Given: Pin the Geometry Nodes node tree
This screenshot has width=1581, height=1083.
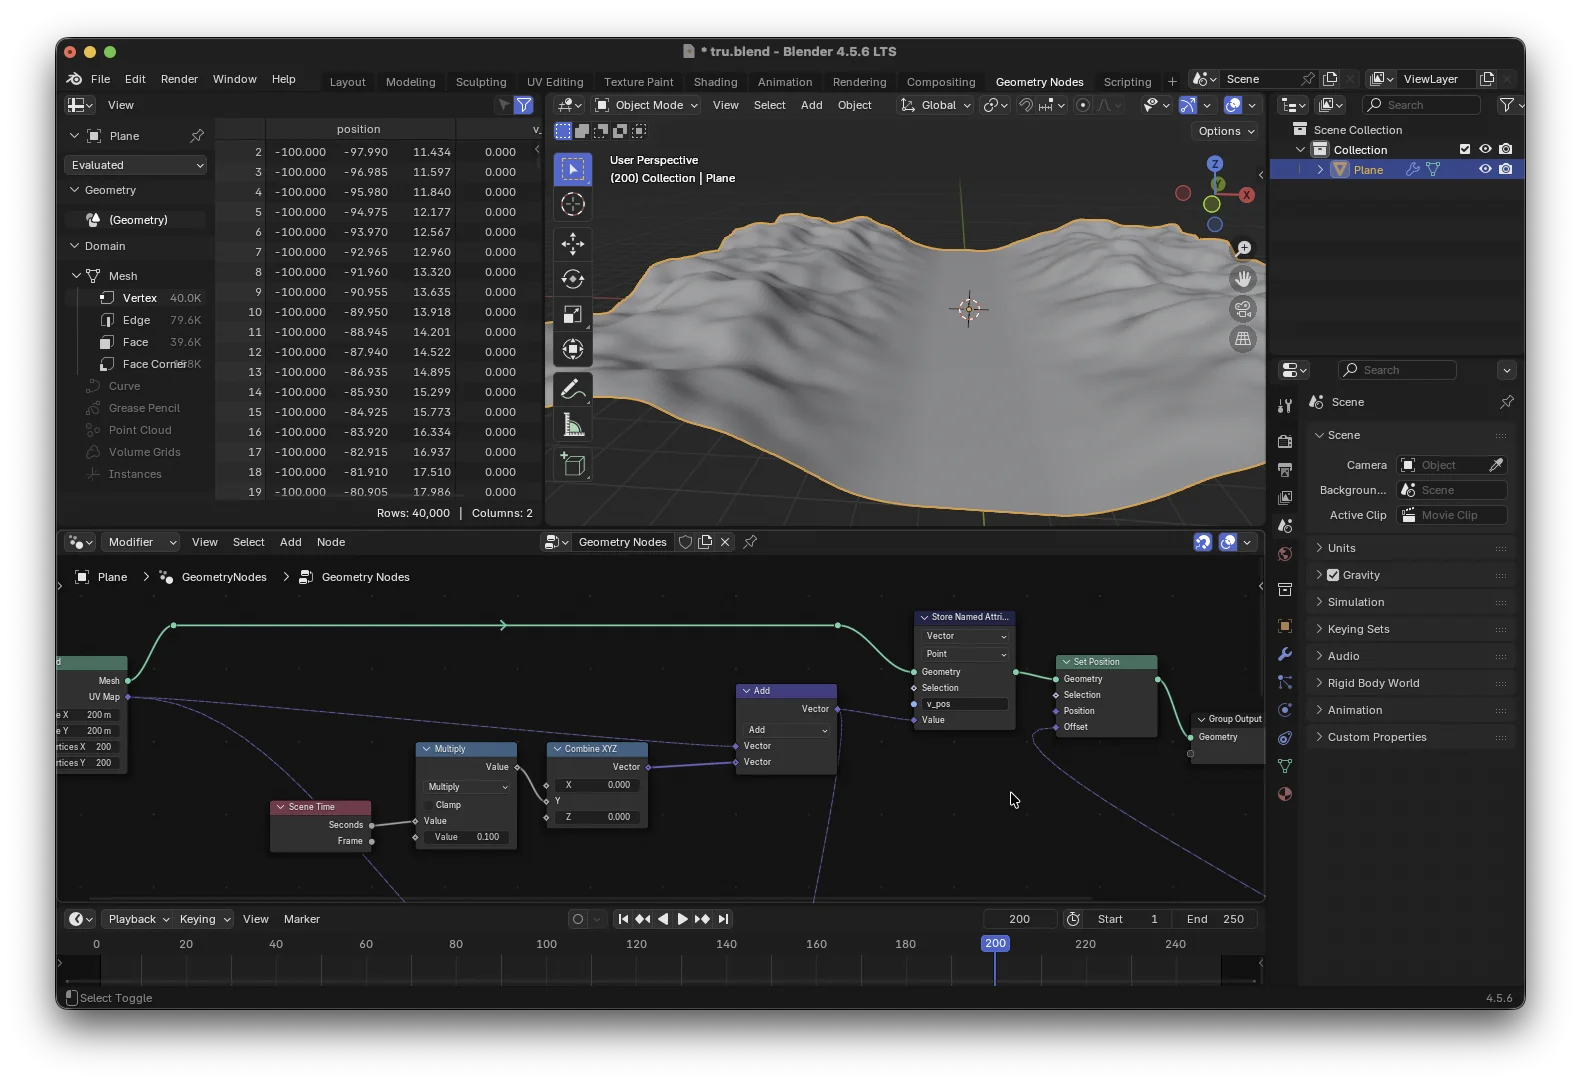Looking at the screenshot, I should [750, 542].
